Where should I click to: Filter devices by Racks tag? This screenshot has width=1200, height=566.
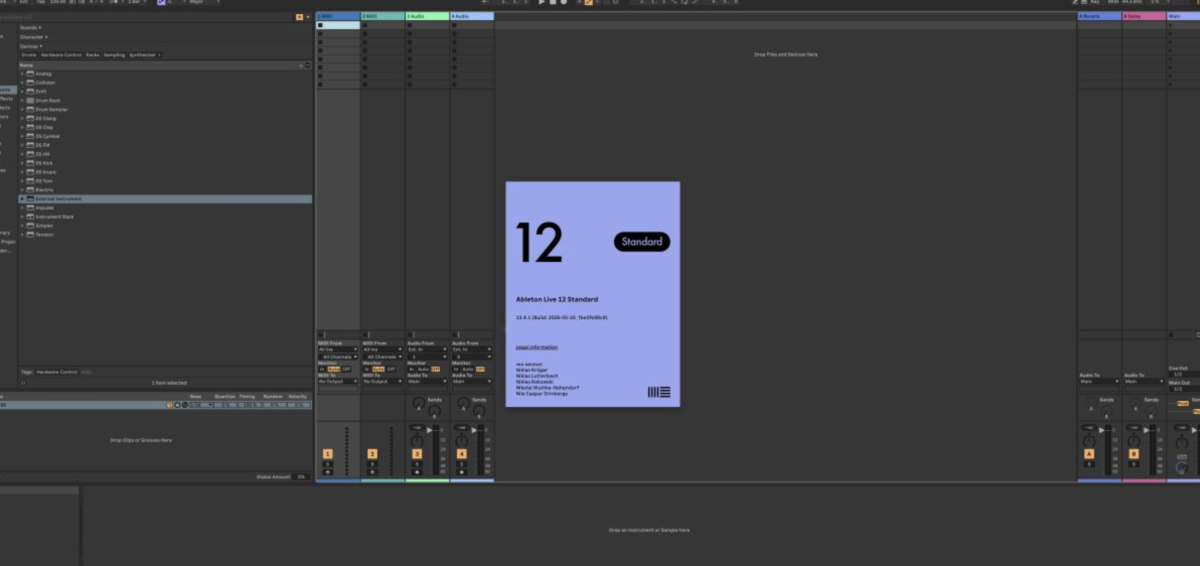[93, 54]
